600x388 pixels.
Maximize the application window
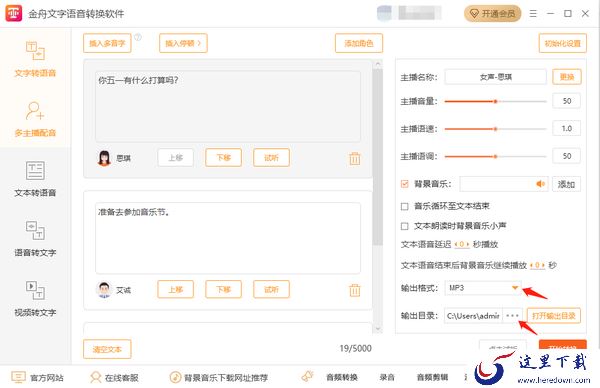[x=568, y=14]
